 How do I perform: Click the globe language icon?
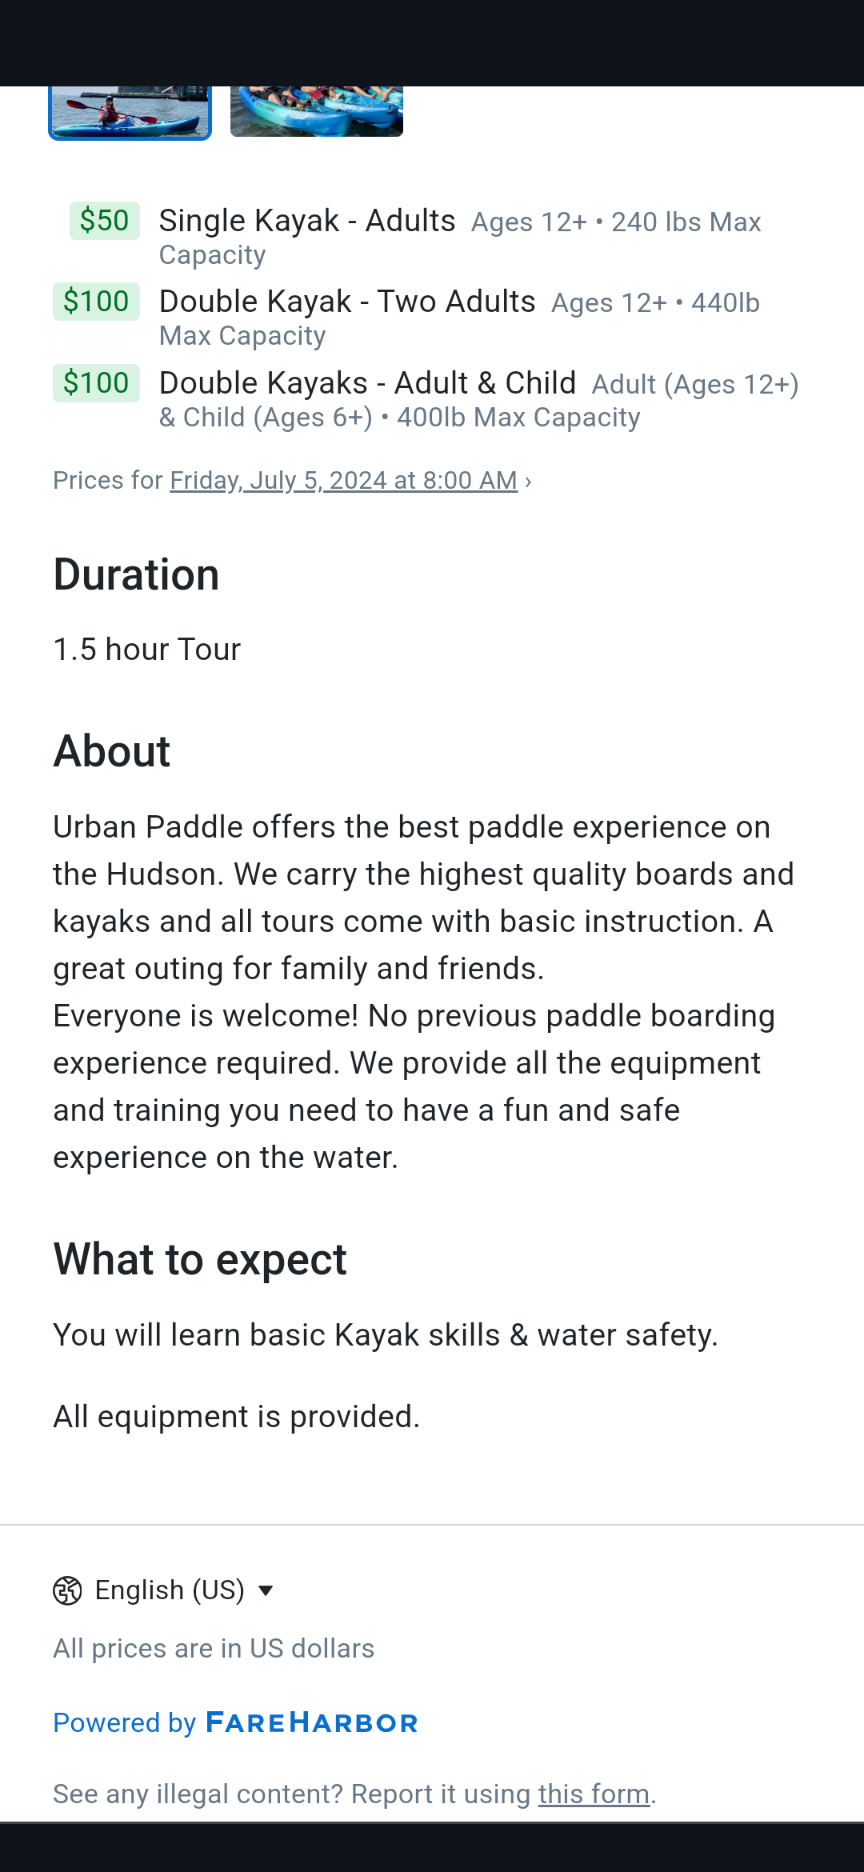click(67, 1590)
